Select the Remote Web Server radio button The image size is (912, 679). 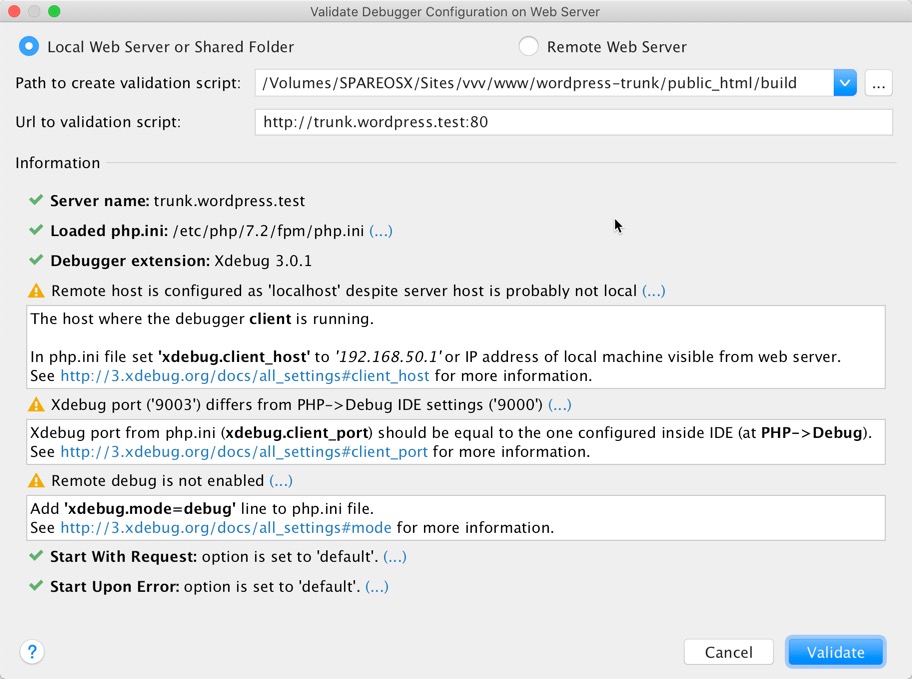pyautogui.click(x=528, y=47)
